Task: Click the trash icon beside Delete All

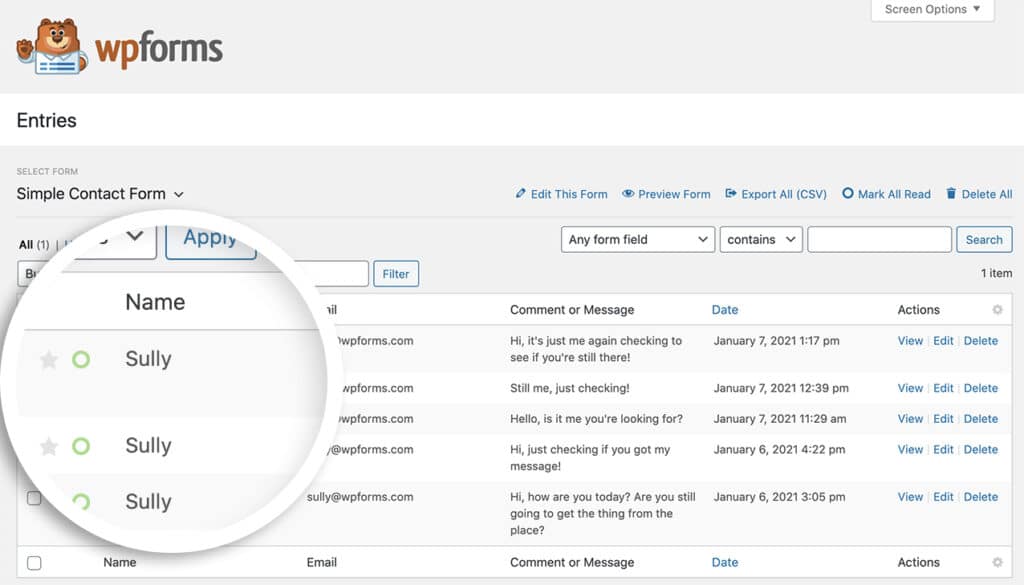Action: [x=951, y=193]
